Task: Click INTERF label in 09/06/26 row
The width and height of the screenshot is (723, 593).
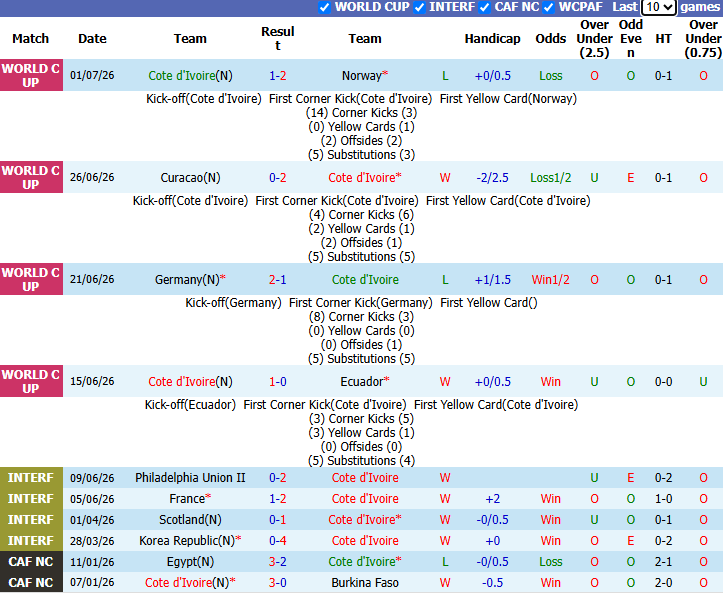Action: (x=31, y=478)
